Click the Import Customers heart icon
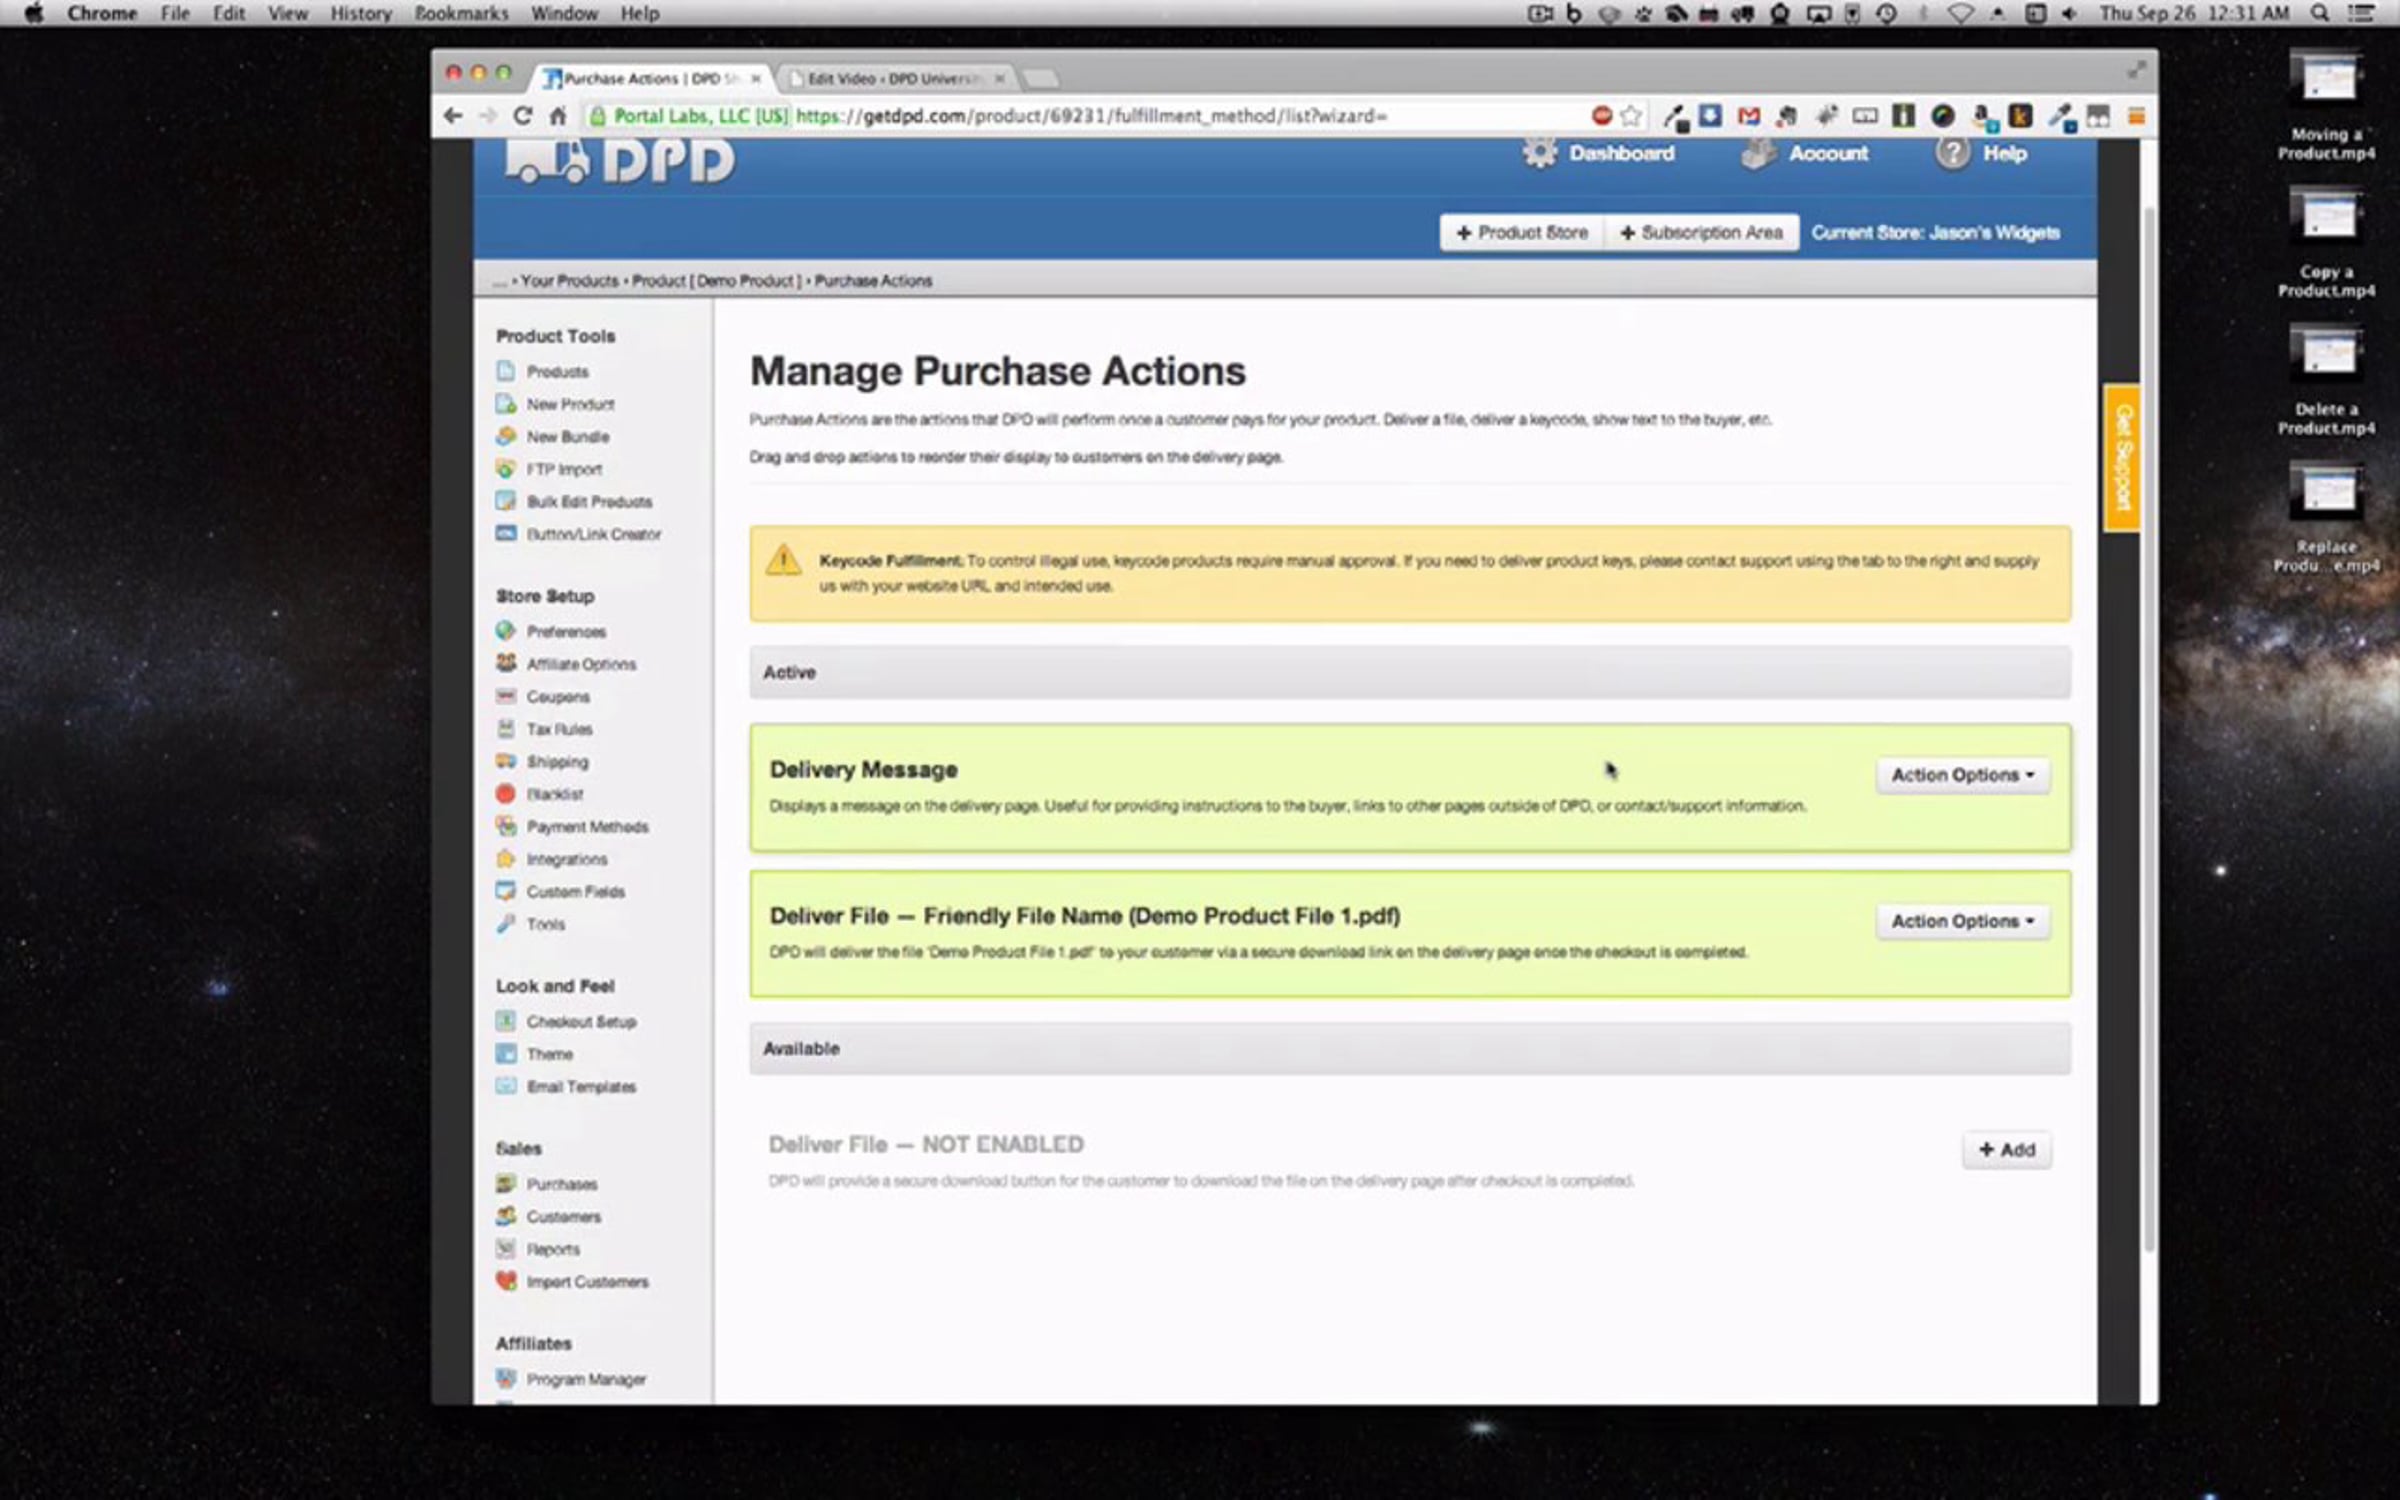Viewport: 2400px width, 1500px height. 506,1281
